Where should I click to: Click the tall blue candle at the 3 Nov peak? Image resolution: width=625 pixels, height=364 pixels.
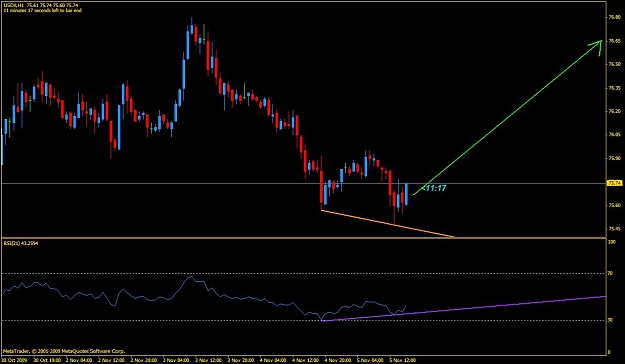[188, 44]
